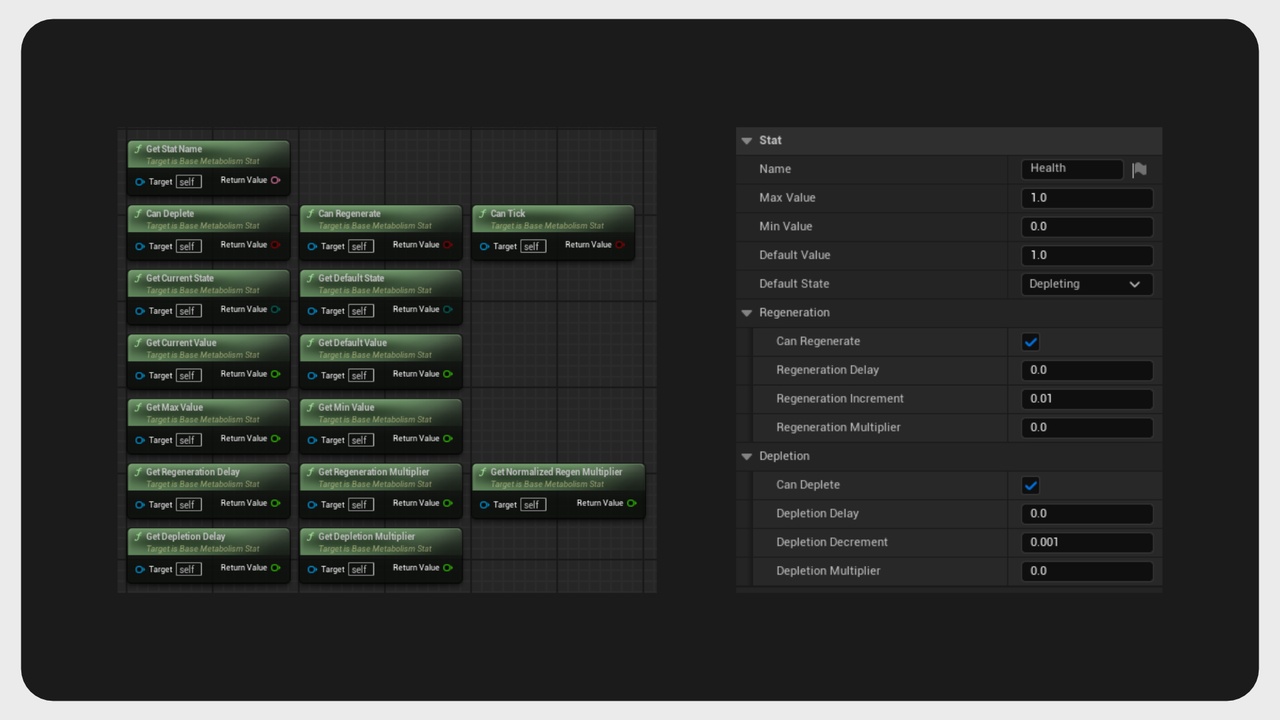Click the flag icon beside the Name field

point(1139,170)
